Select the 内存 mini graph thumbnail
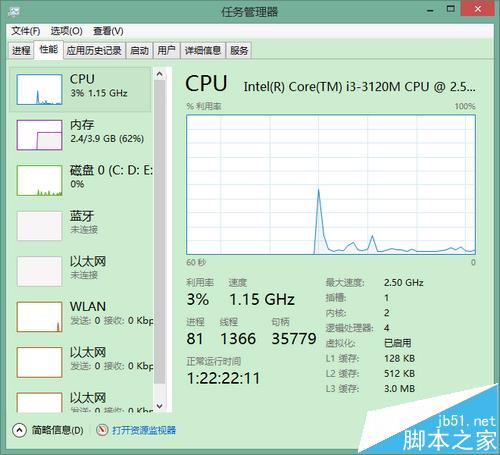 [39, 135]
